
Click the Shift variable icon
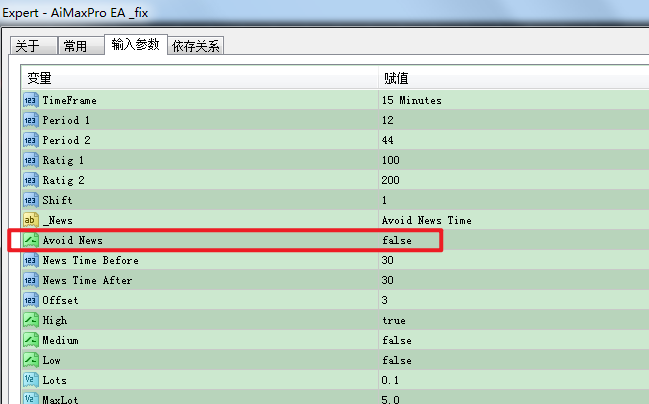30,200
